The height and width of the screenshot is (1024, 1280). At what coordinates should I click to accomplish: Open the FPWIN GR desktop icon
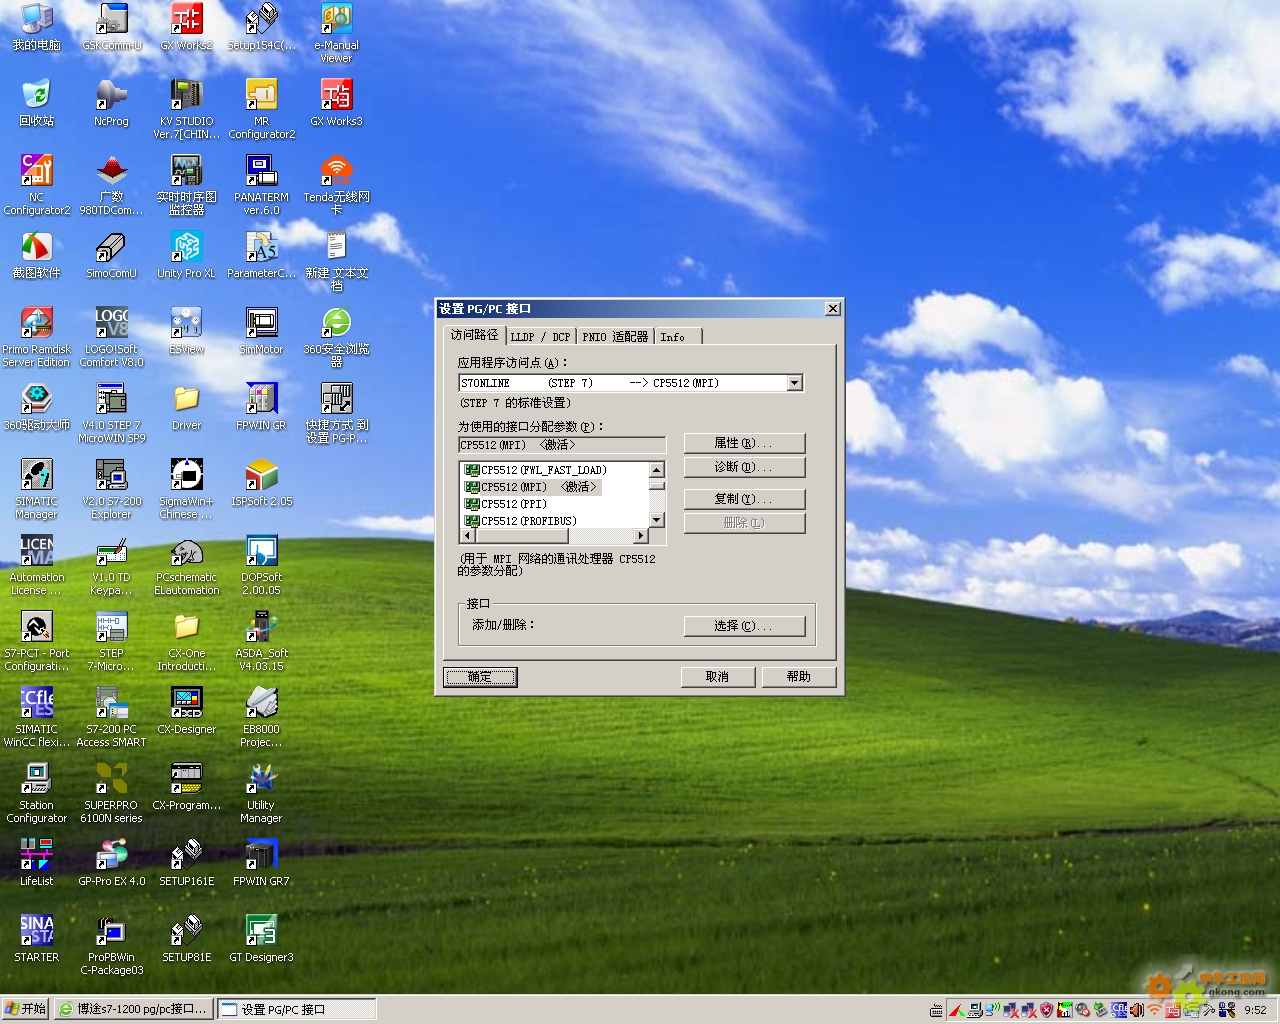(262, 406)
